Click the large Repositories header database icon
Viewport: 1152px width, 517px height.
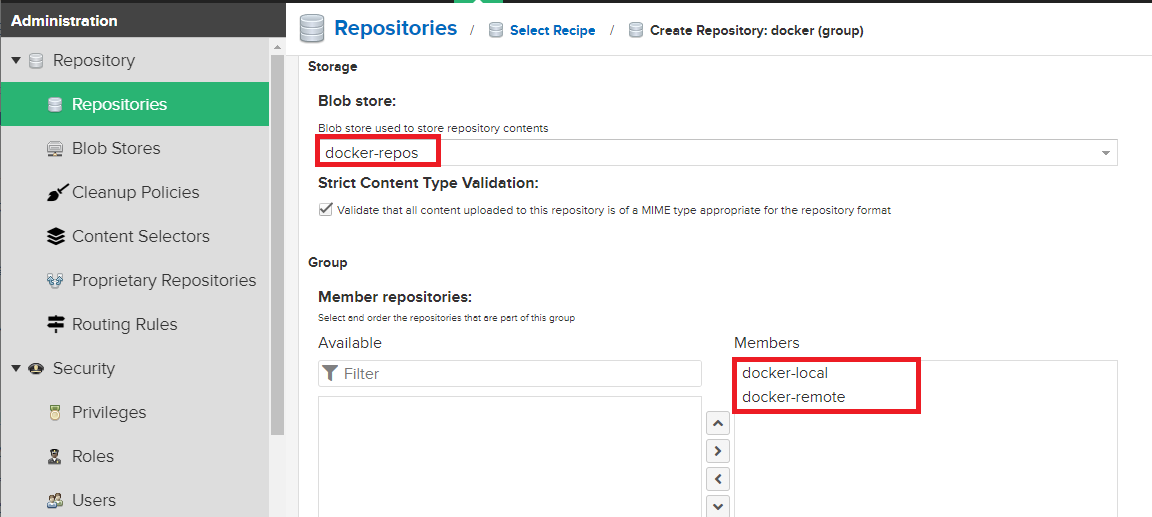tap(312, 30)
